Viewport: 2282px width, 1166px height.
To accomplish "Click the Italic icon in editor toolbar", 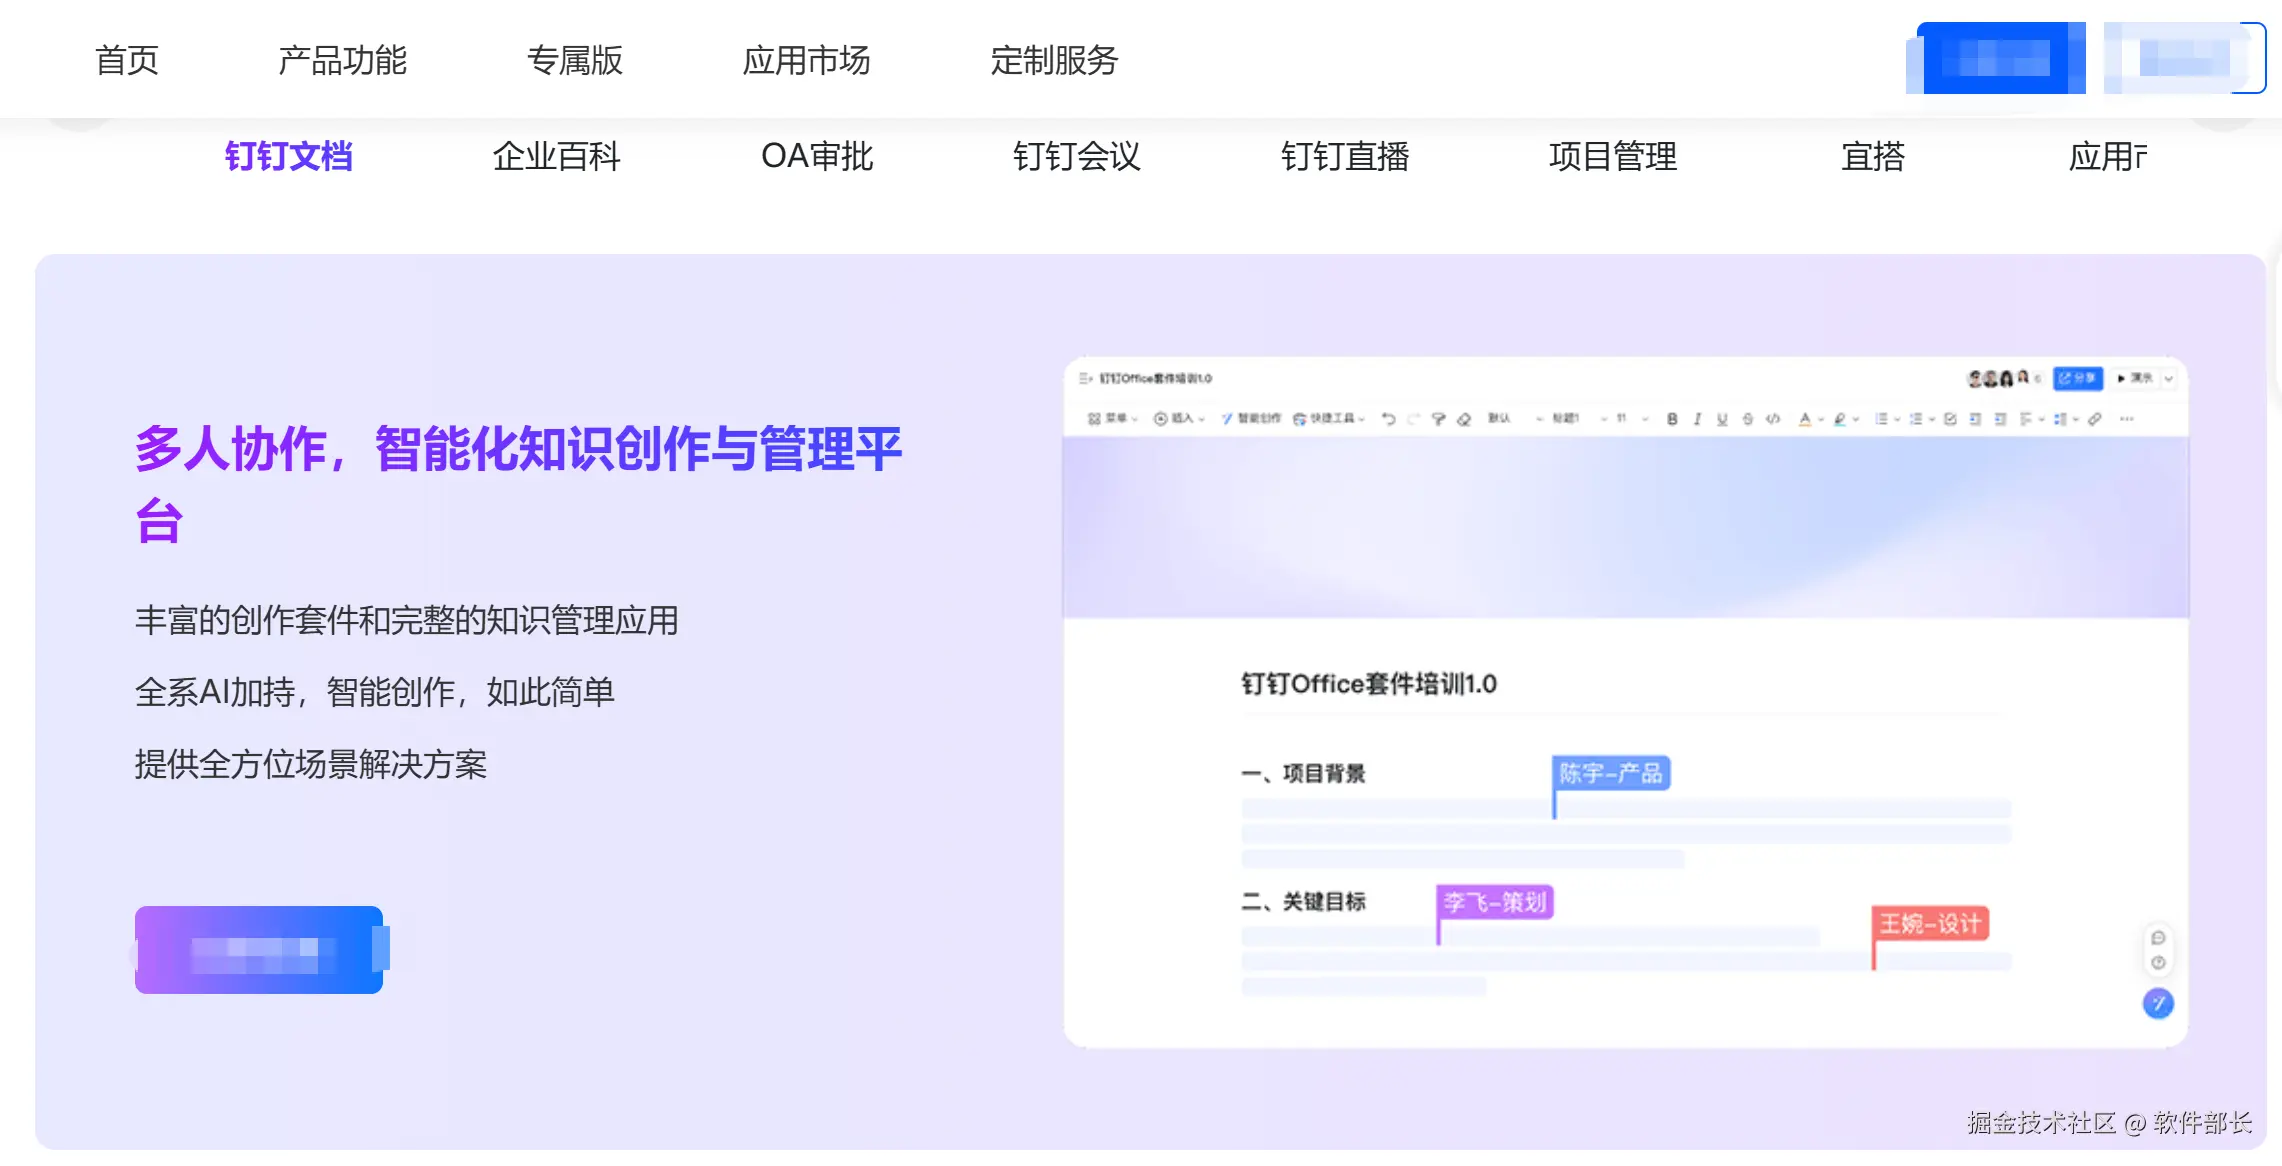I will pos(1697,419).
